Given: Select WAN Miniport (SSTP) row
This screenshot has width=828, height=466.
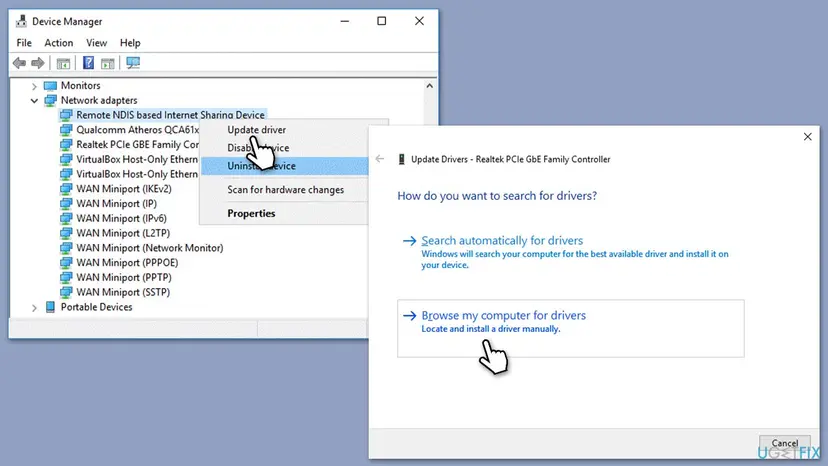Looking at the screenshot, I should [x=123, y=293].
